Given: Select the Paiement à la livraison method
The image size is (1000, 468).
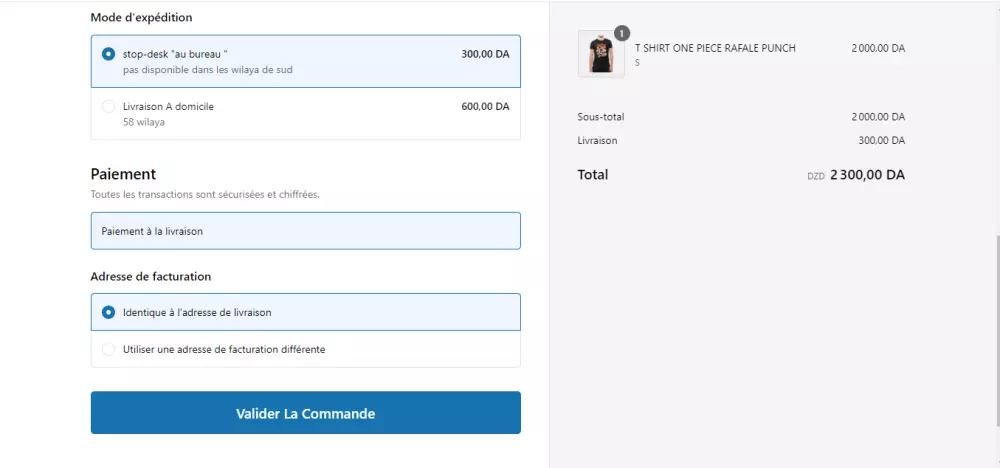Looking at the screenshot, I should [305, 231].
